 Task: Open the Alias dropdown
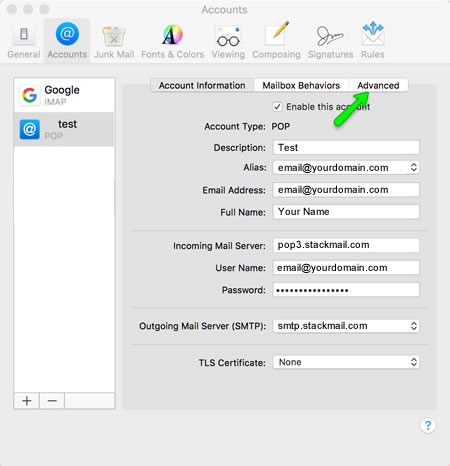(346, 167)
